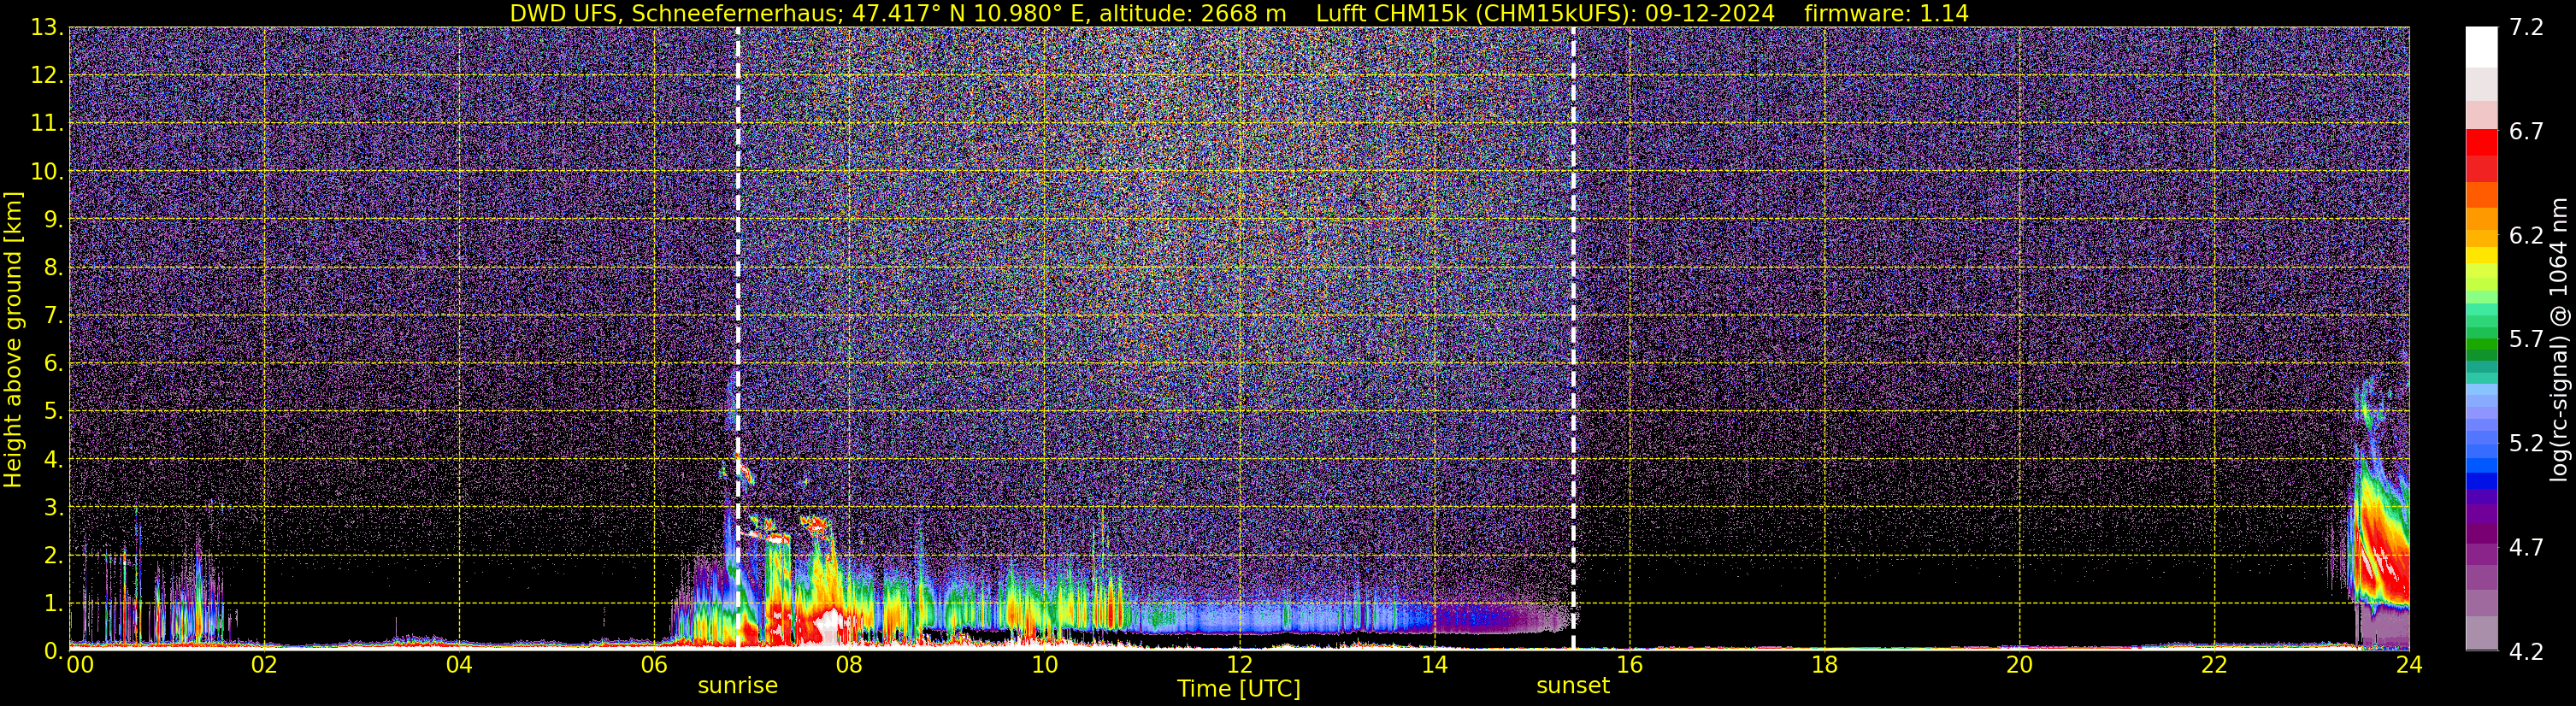The image size is (2576, 706).
Task: Click the '7.' tick on the height axis
Action: [53, 316]
